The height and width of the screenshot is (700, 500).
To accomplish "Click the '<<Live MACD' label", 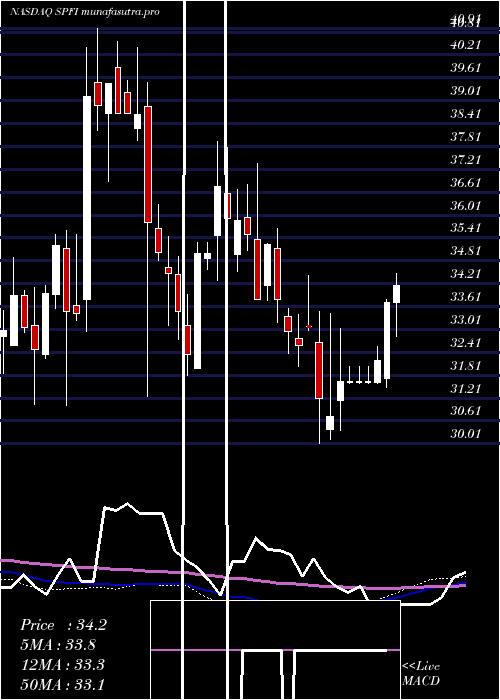I will (x=421, y=674).
